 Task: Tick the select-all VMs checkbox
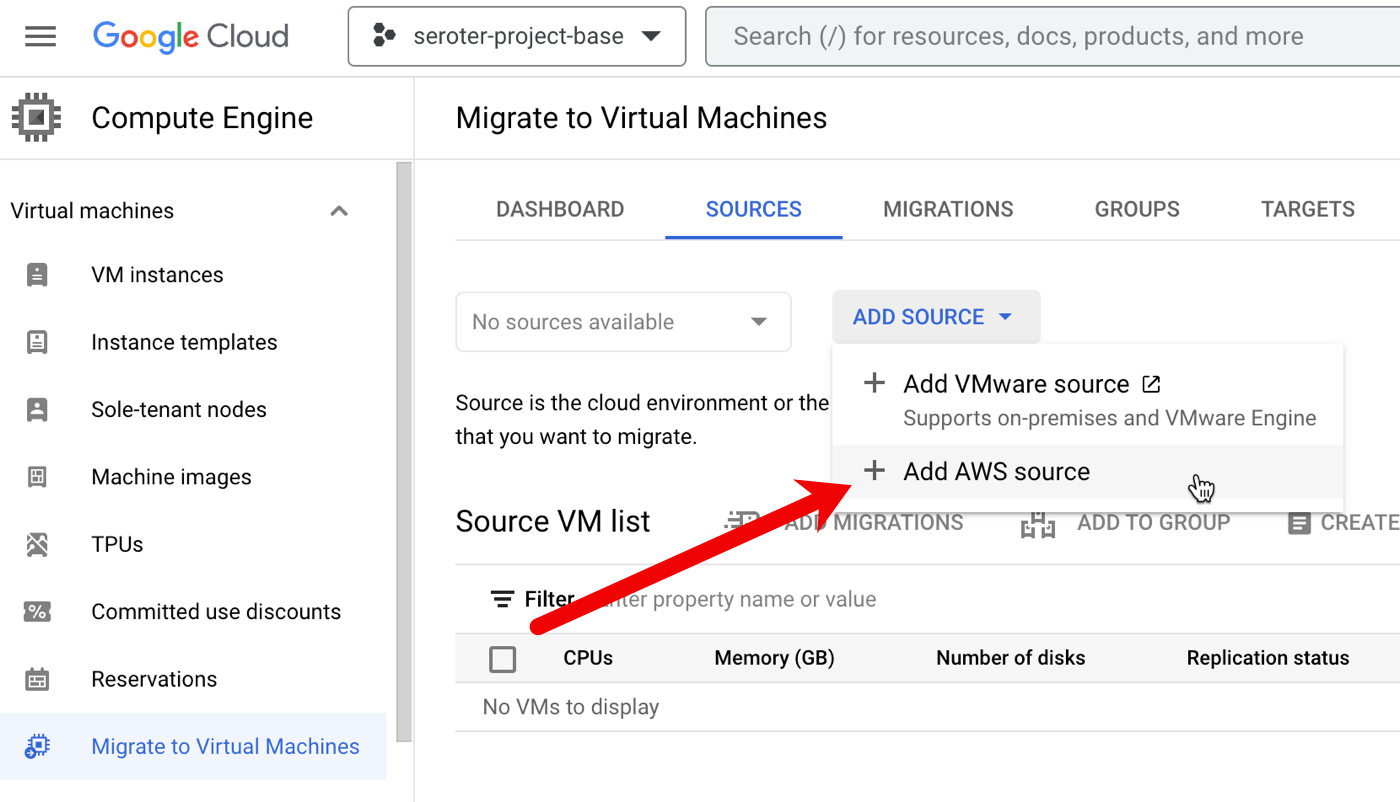502,659
